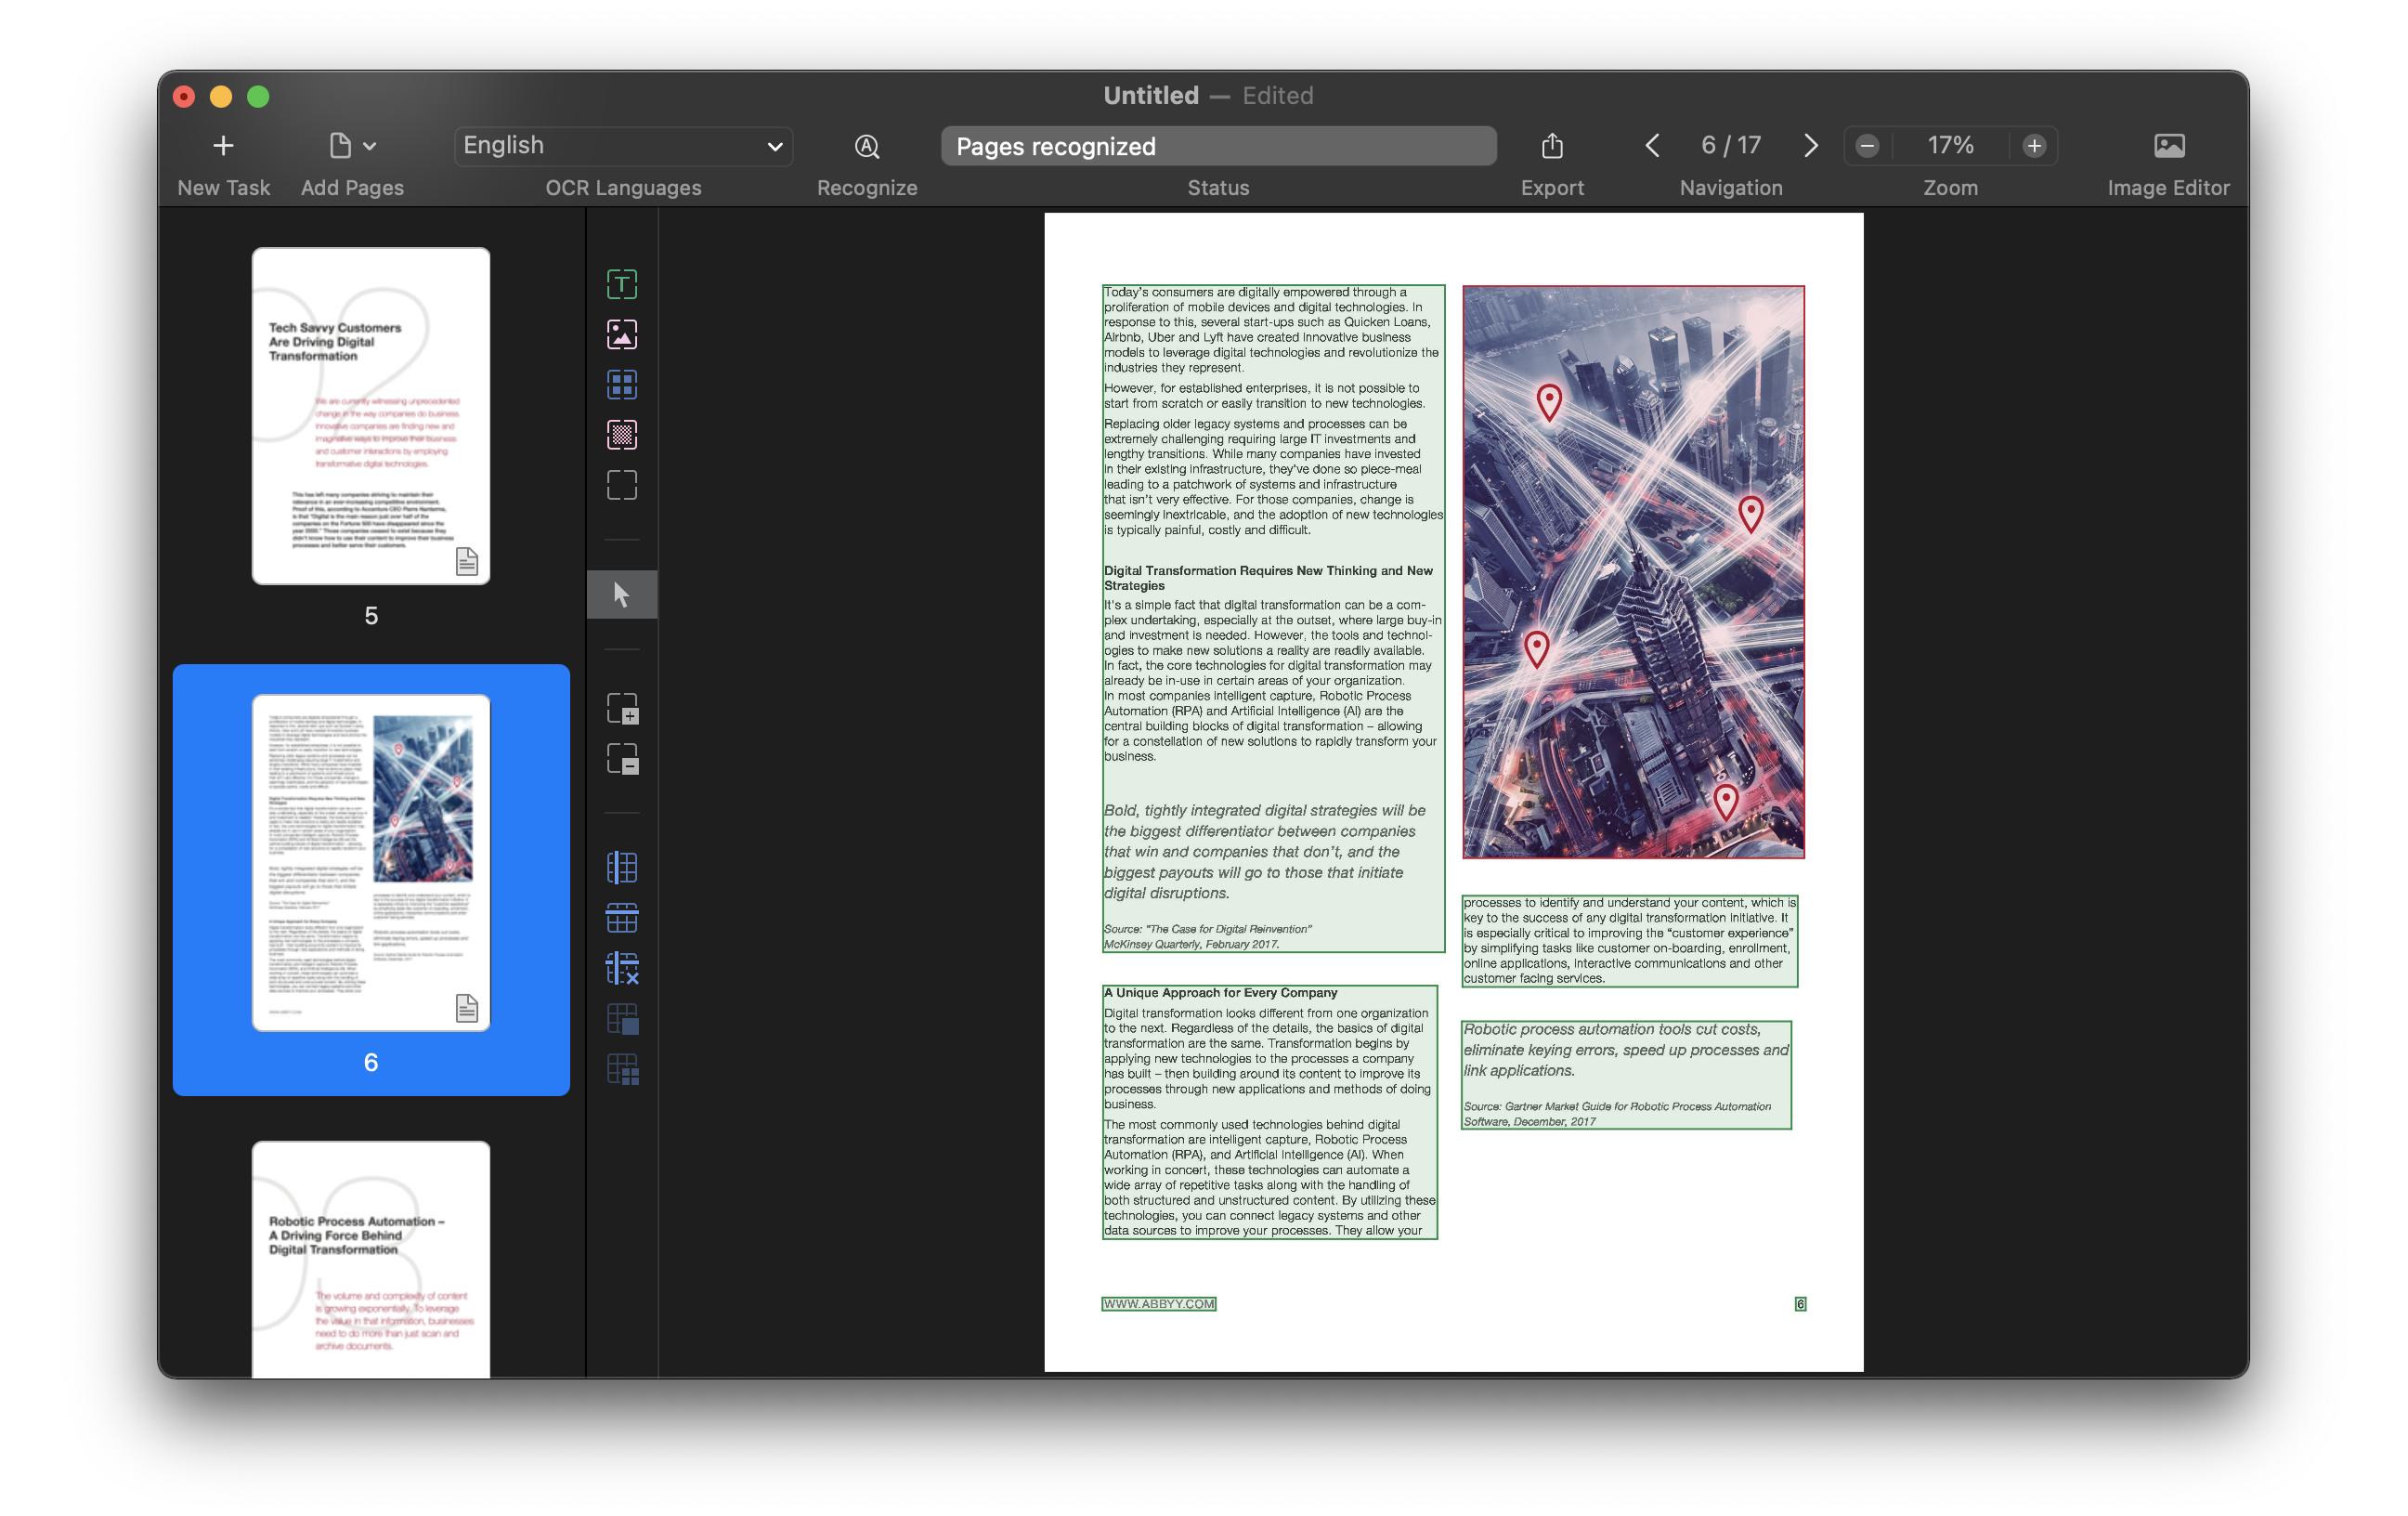Select the Text area tool
This screenshot has height=1516, width=2408.
(622, 284)
